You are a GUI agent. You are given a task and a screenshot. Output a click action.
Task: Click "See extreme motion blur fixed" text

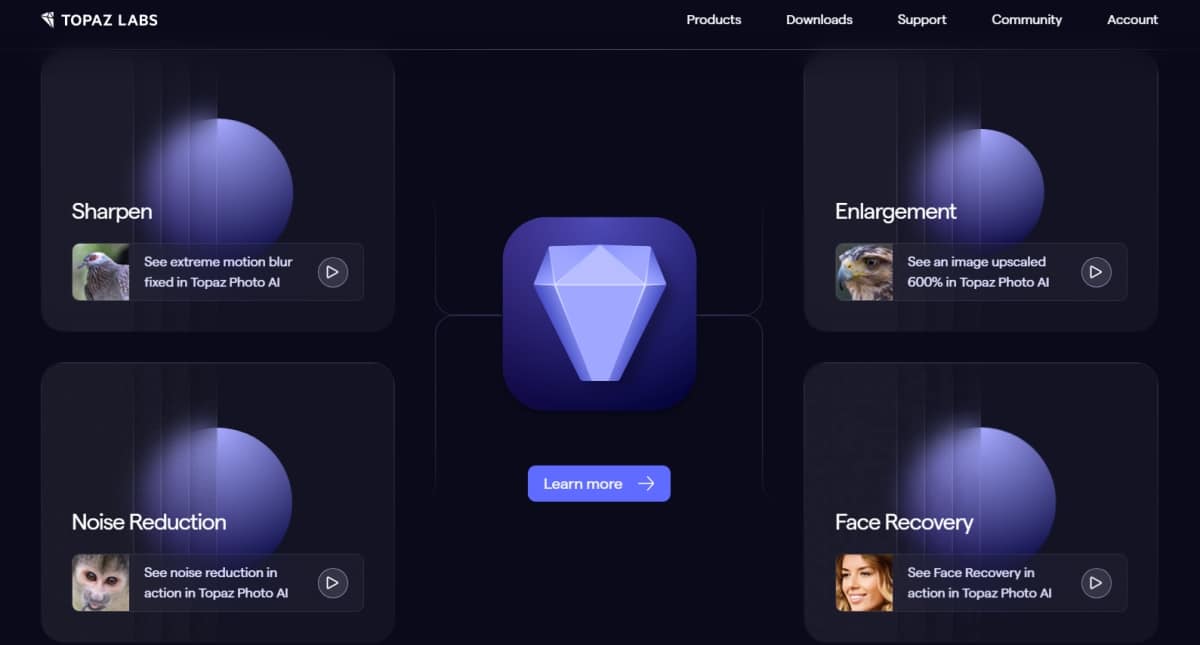[218, 272]
